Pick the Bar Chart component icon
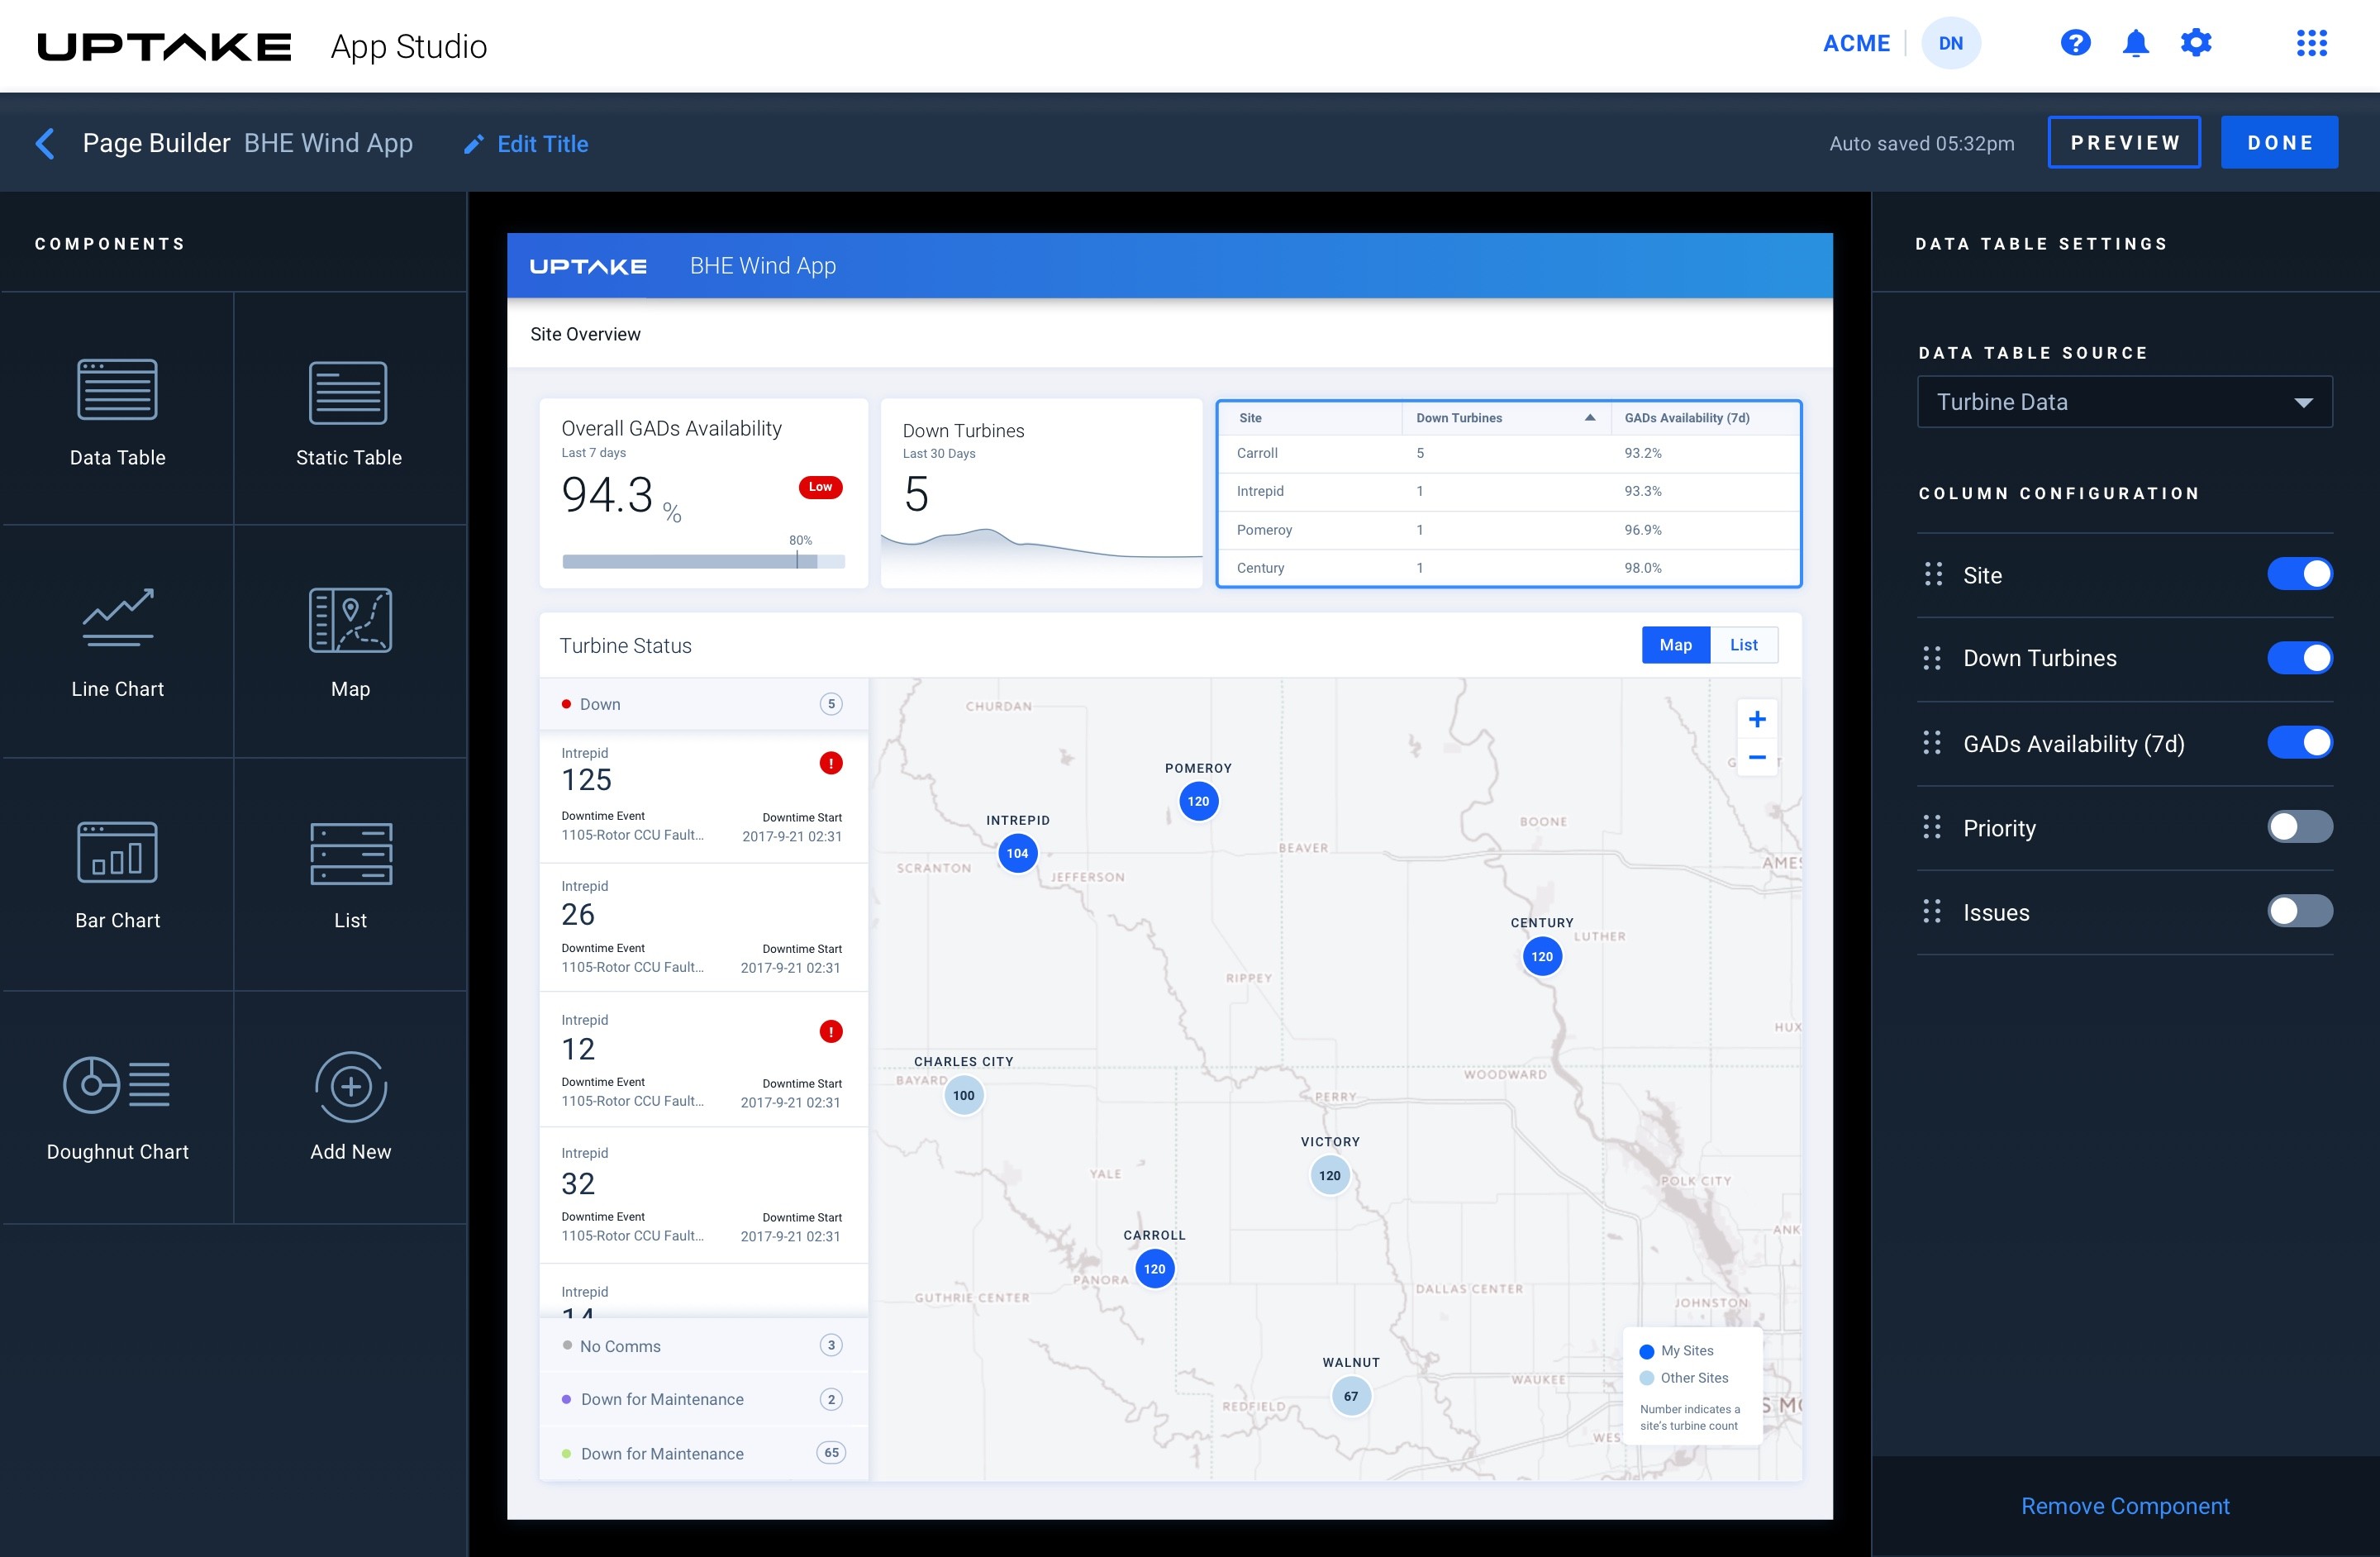 tap(117, 852)
